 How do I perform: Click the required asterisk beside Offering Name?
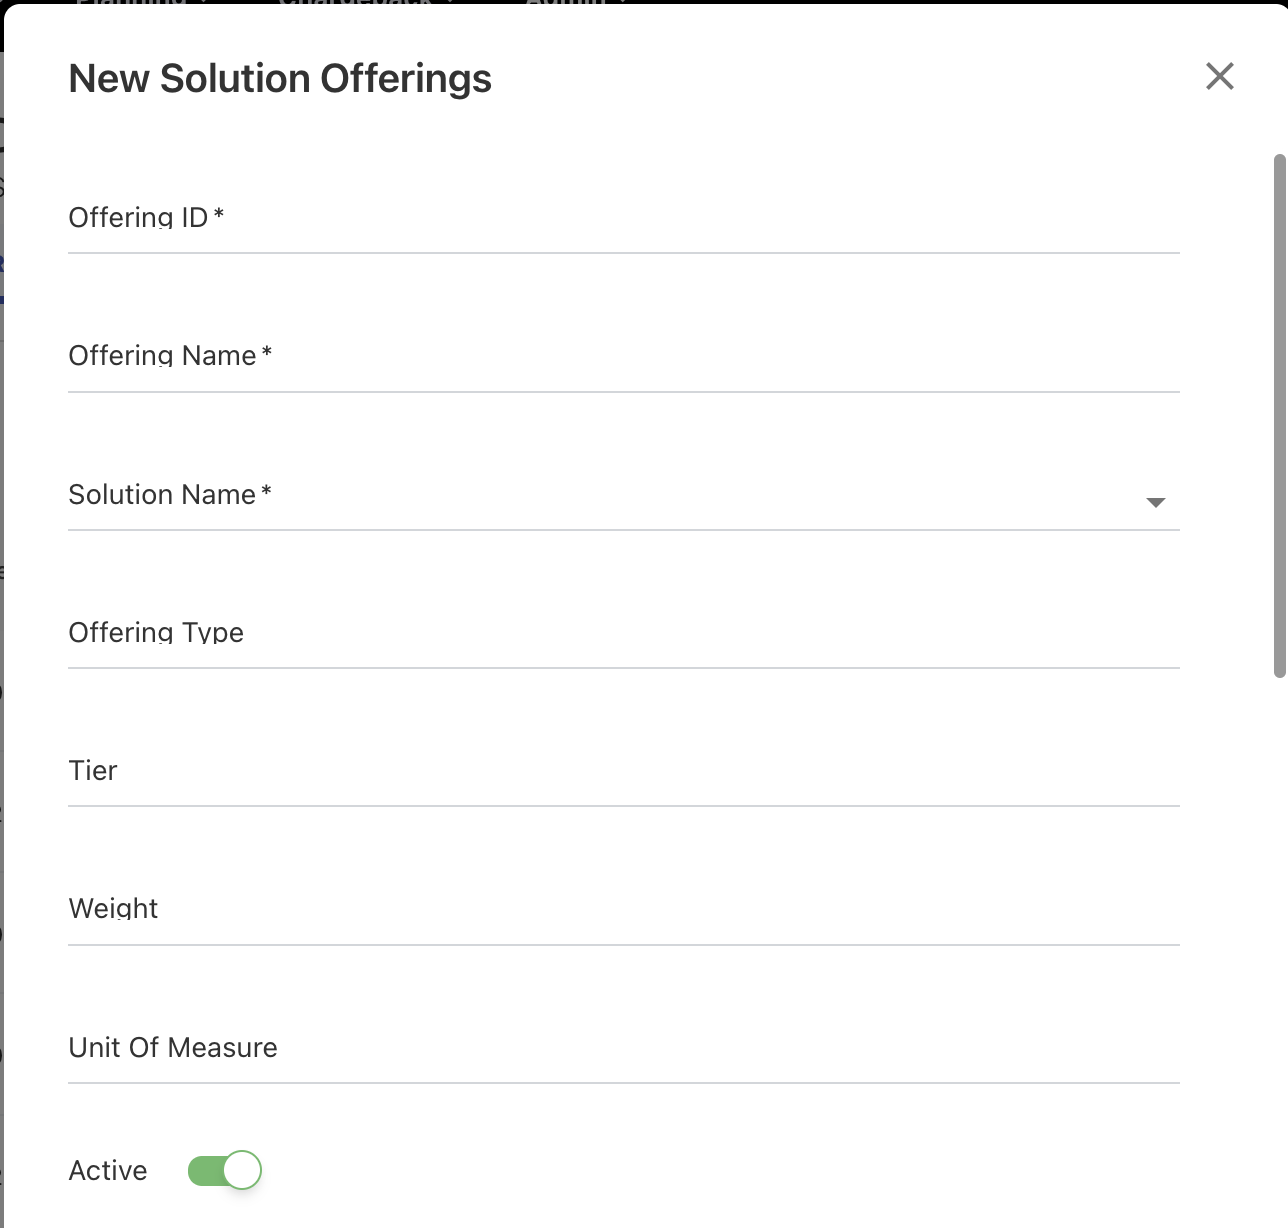click(x=267, y=352)
